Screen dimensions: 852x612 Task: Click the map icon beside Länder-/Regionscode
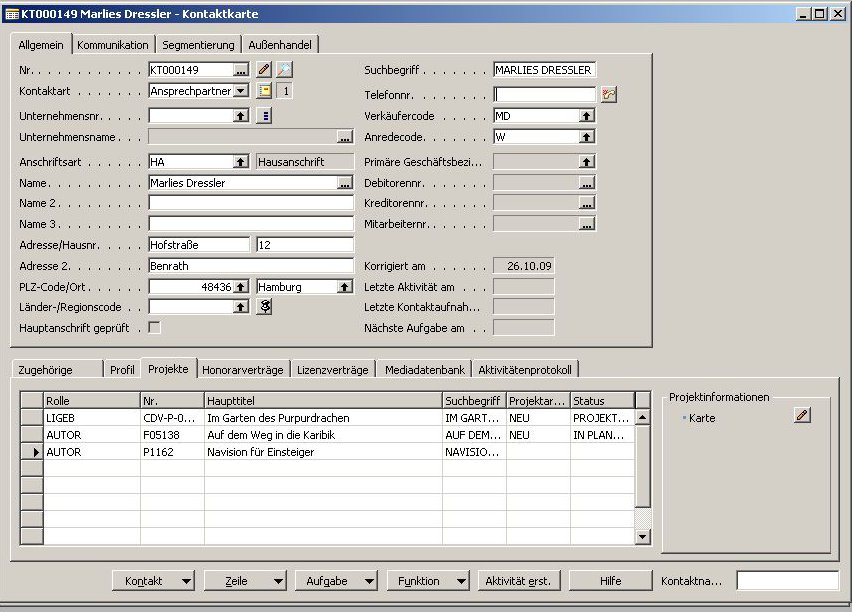[265, 307]
